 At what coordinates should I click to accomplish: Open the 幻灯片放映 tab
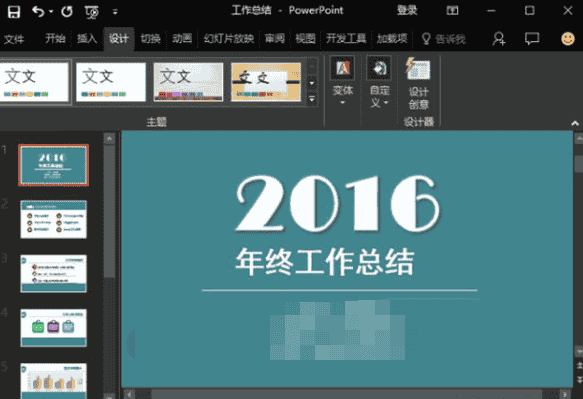(x=229, y=38)
